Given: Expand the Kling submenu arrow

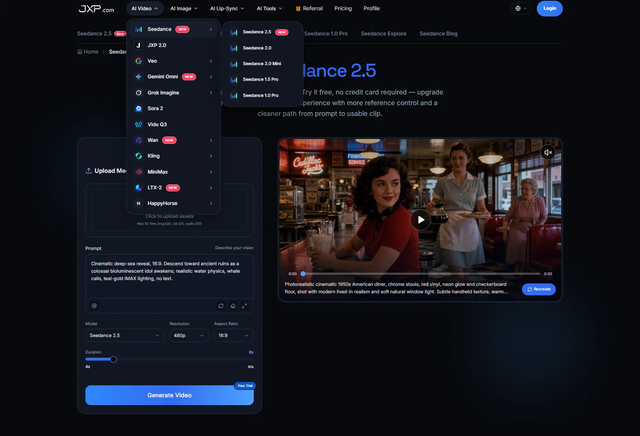Looking at the screenshot, I should [x=211, y=156].
